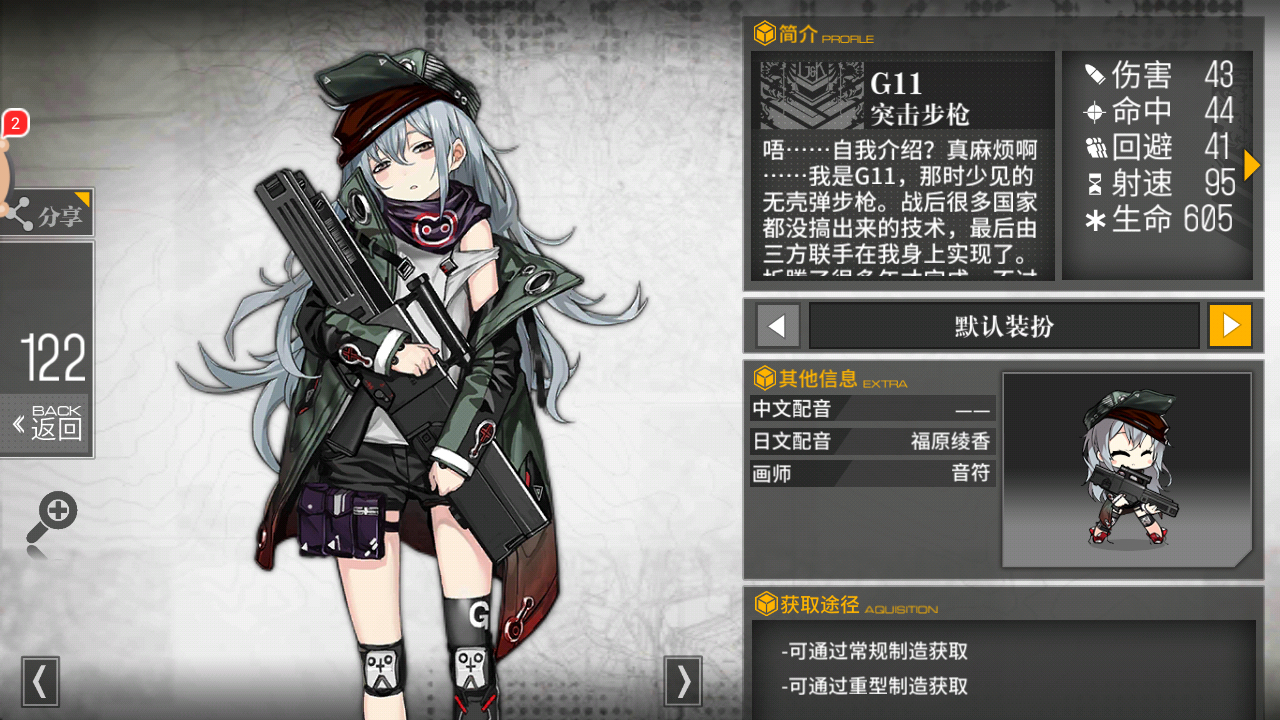The height and width of the screenshot is (720, 1280).
Task: Tap the share icon button
Action: 46,213
